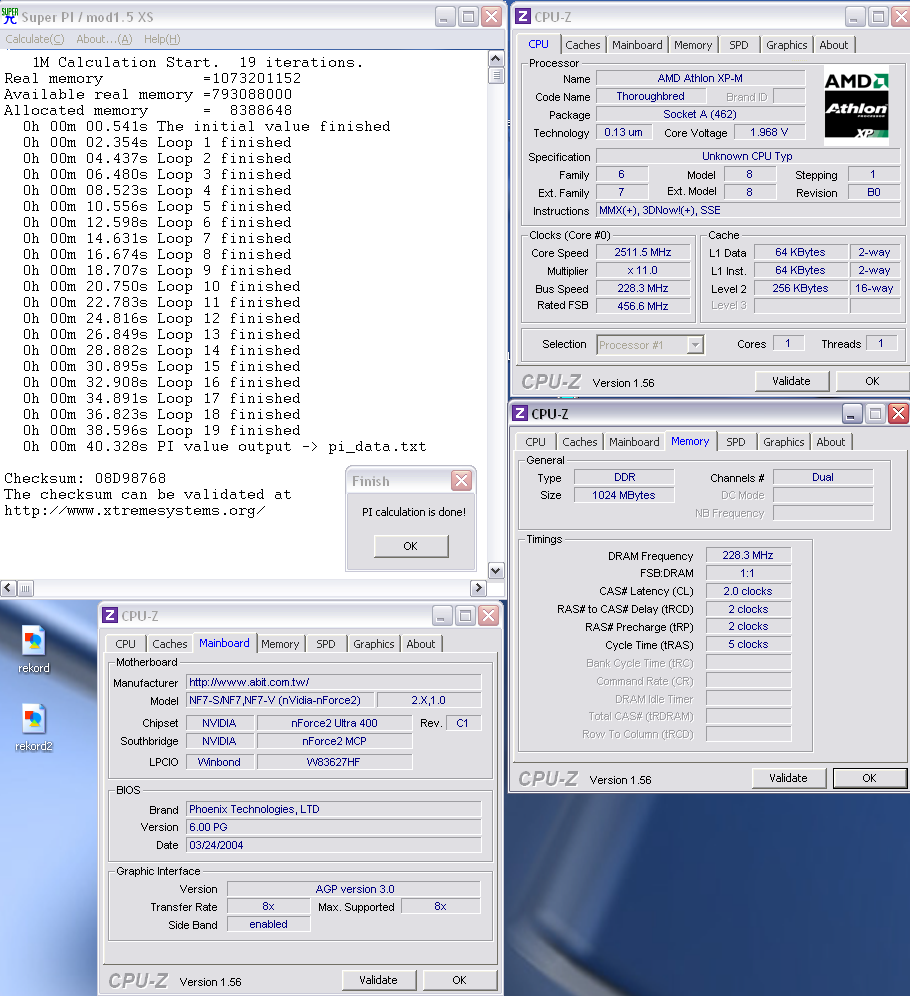The height and width of the screenshot is (996, 910).
Task: Switch to SPD tab in top CPU-Z window
Action: [x=739, y=45]
